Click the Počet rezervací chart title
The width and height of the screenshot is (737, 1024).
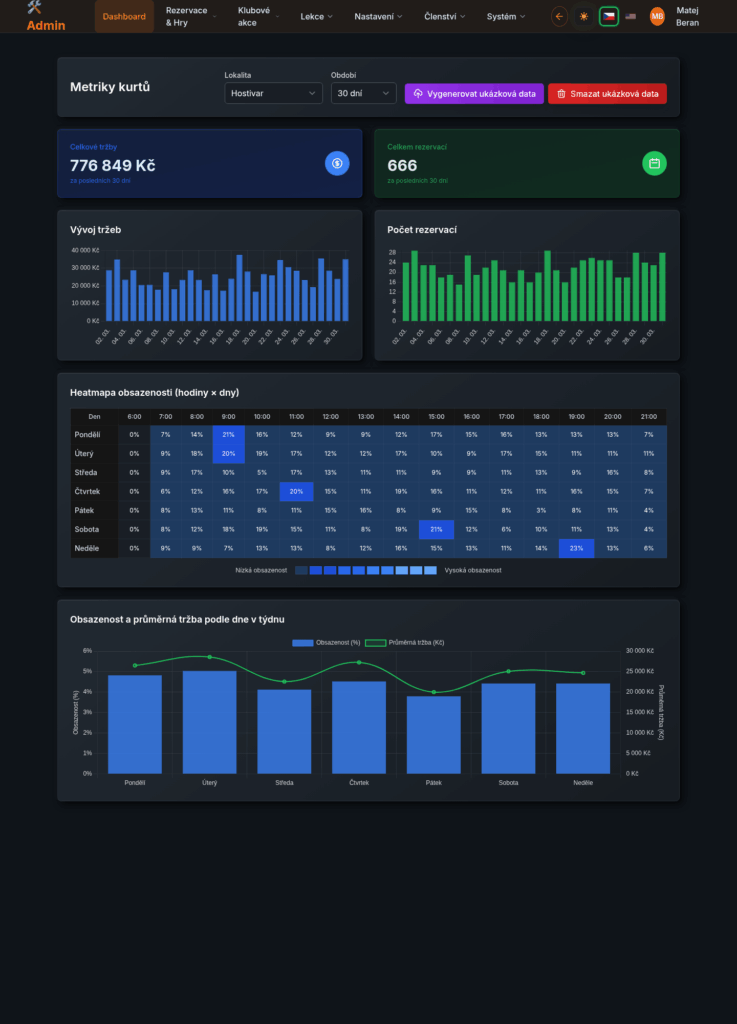point(422,230)
